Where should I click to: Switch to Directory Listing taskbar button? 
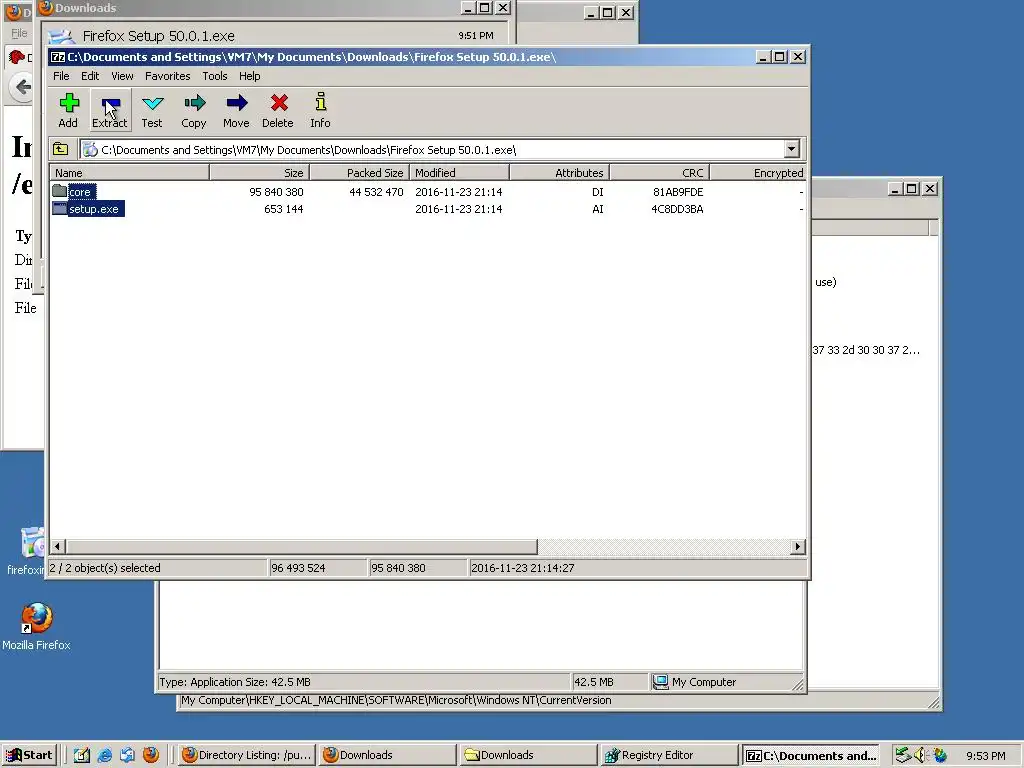248,755
